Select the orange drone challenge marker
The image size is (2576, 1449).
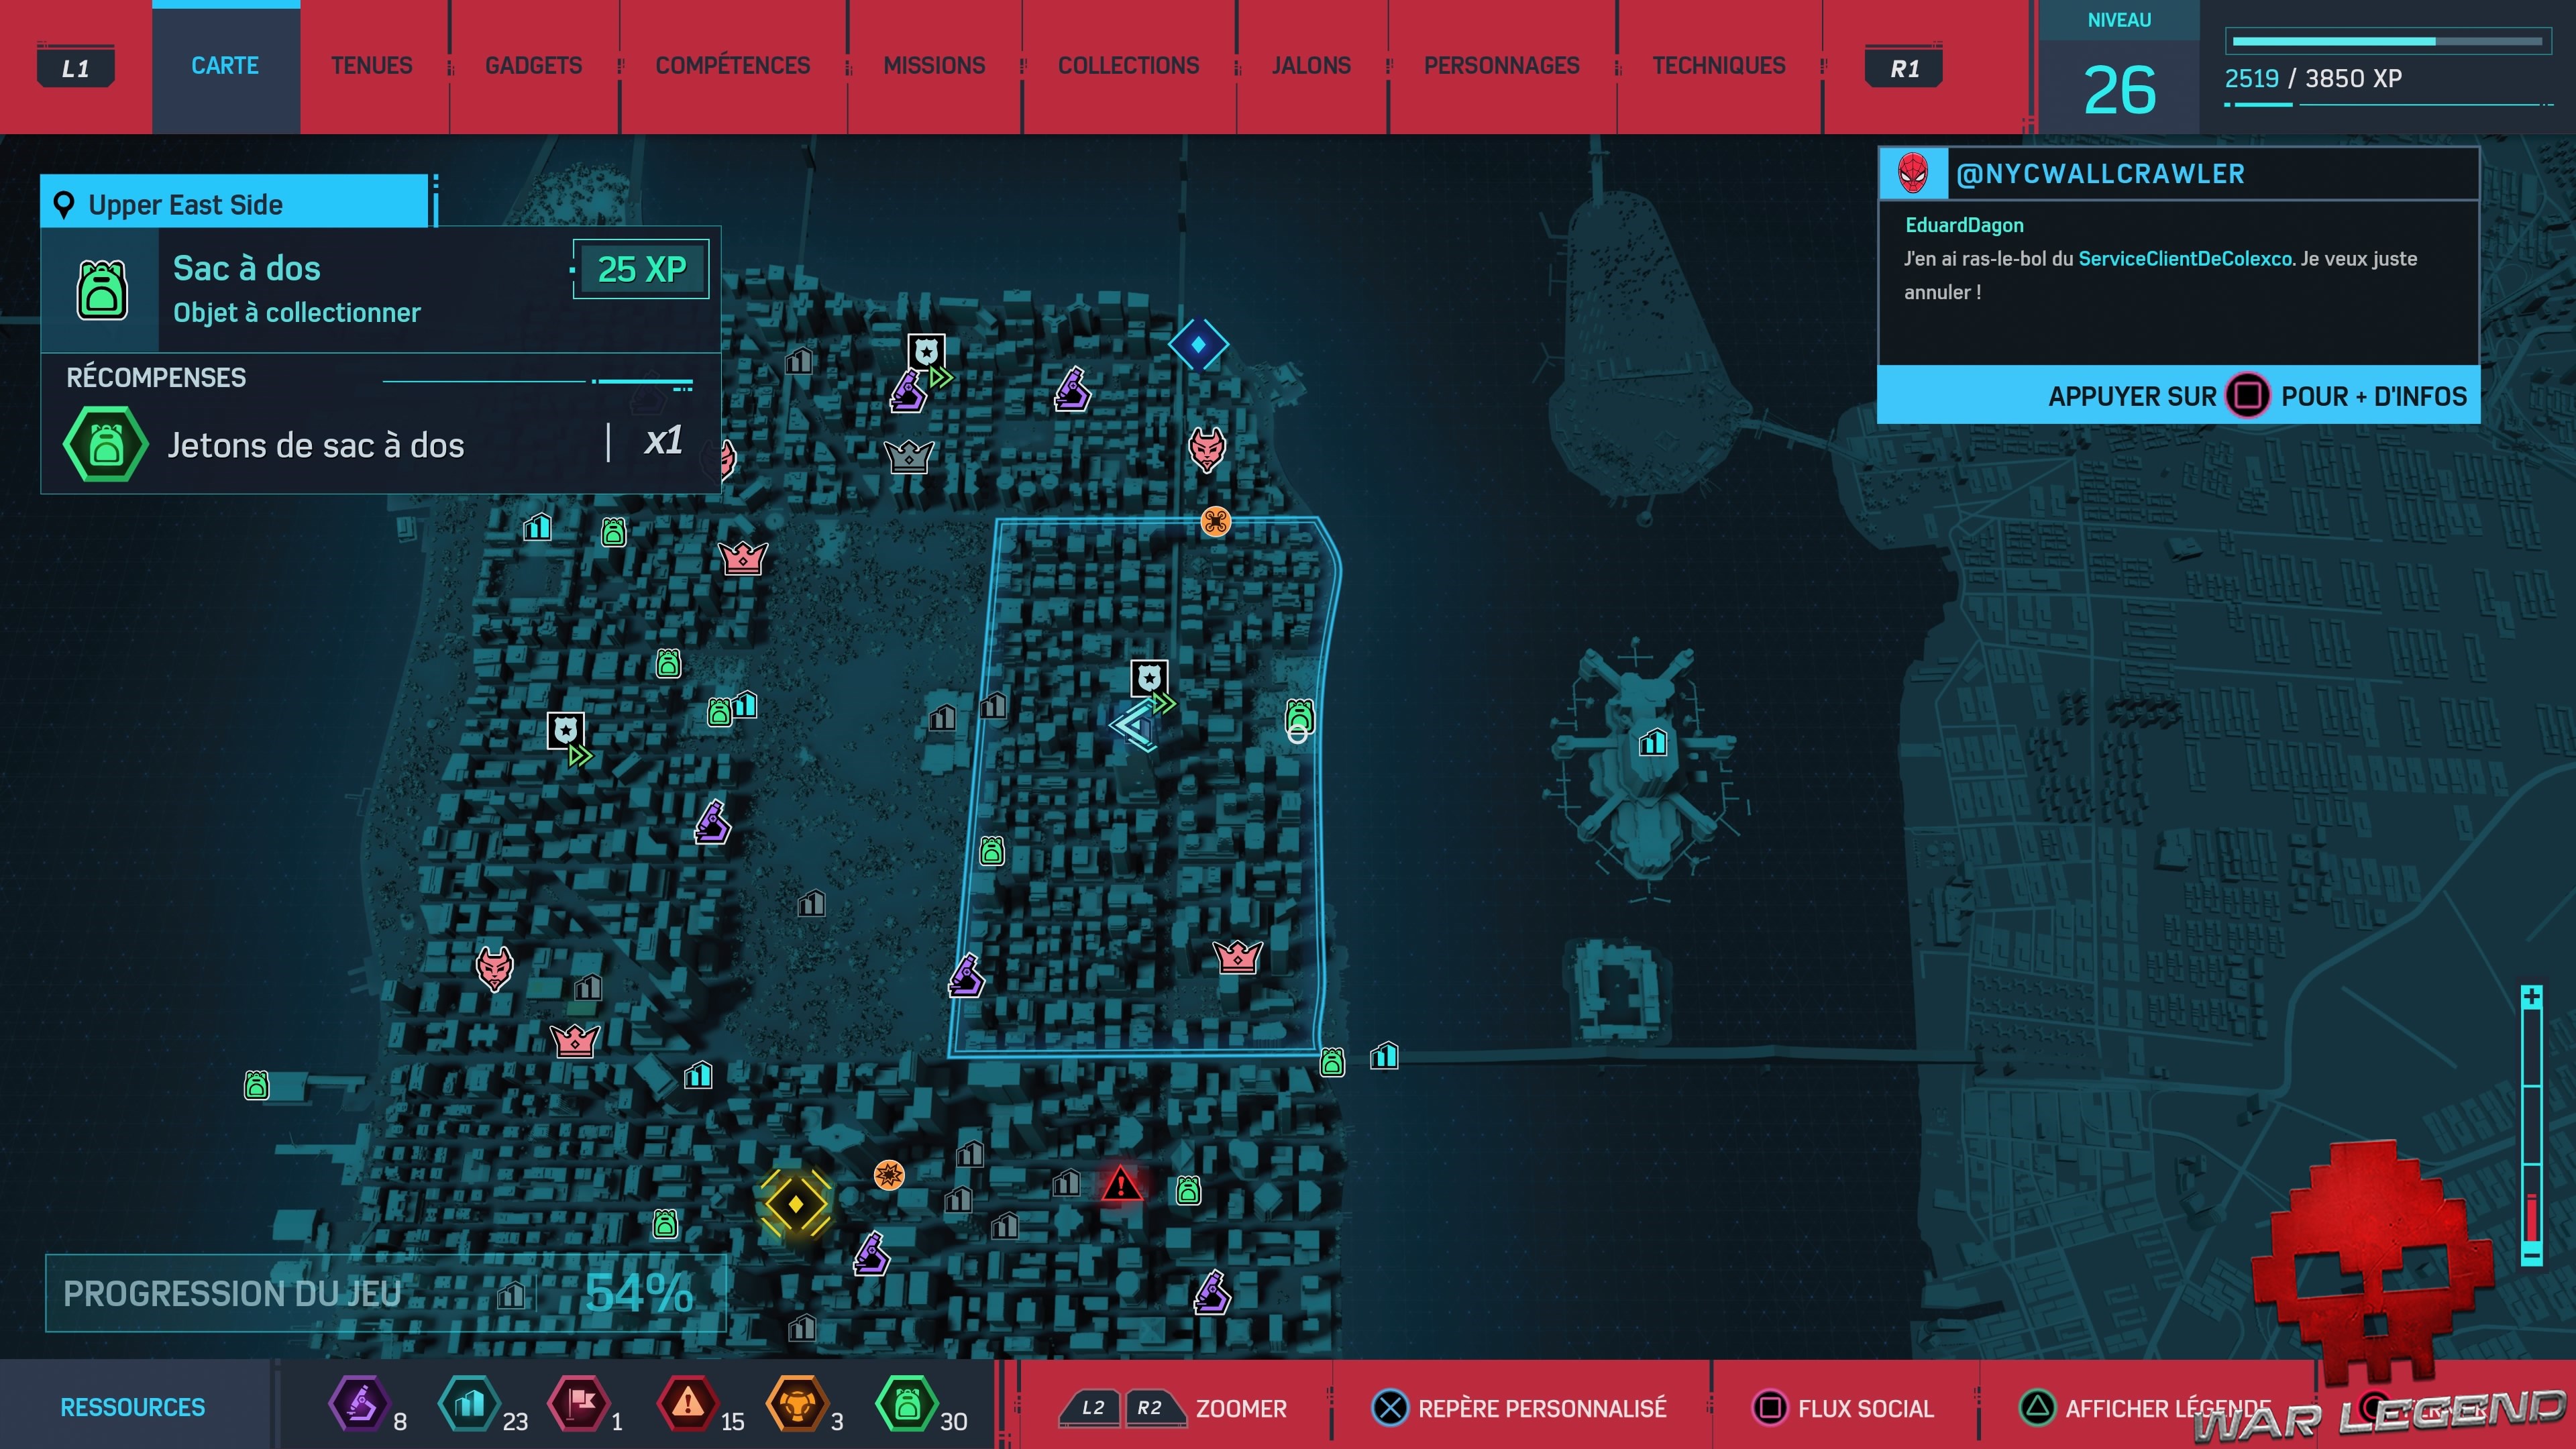coord(1215,521)
